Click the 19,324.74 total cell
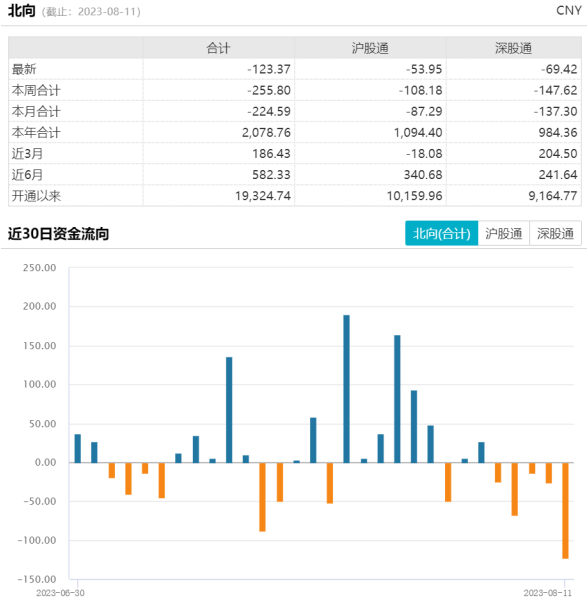 (x=263, y=196)
